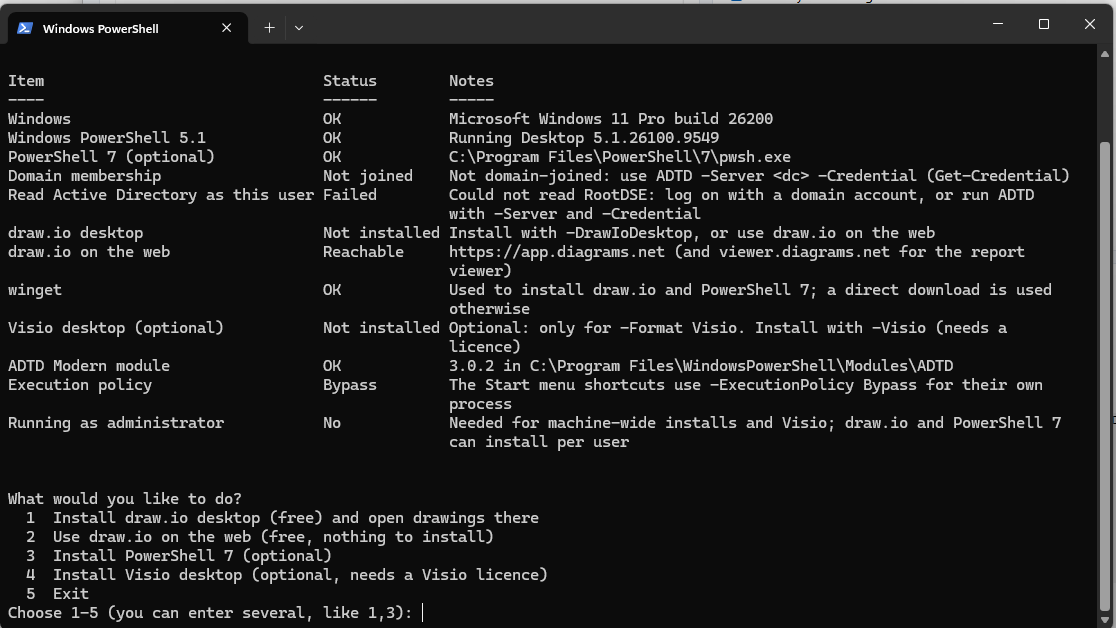Click the 'Reachable' status value
The height and width of the screenshot is (628, 1116).
pyautogui.click(x=363, y=252)
